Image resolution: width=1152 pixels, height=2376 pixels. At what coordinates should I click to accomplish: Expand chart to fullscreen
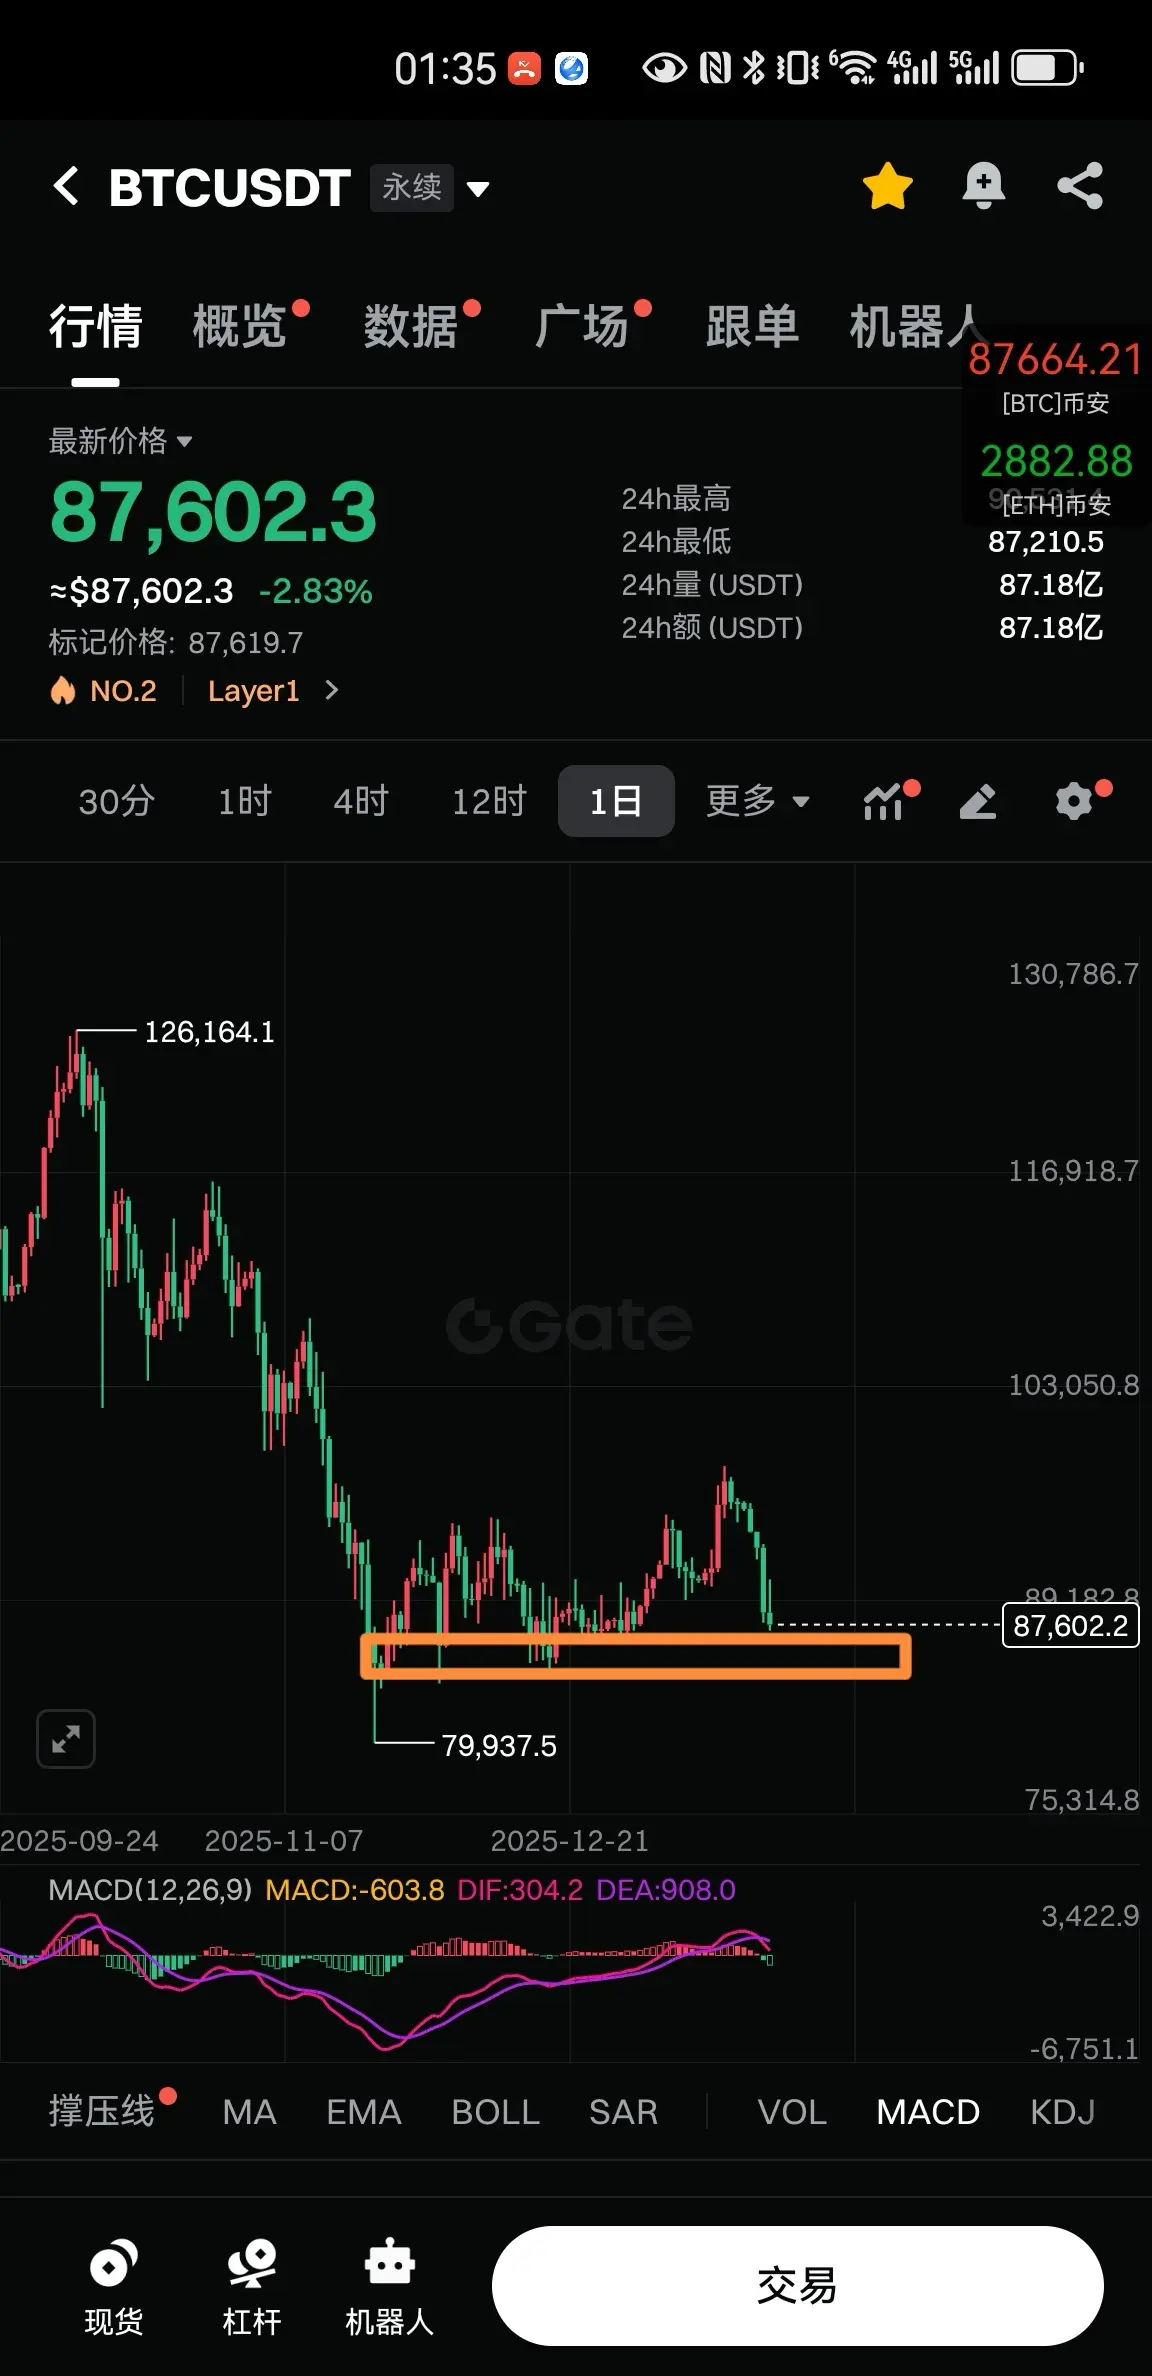pos(66,1739)
